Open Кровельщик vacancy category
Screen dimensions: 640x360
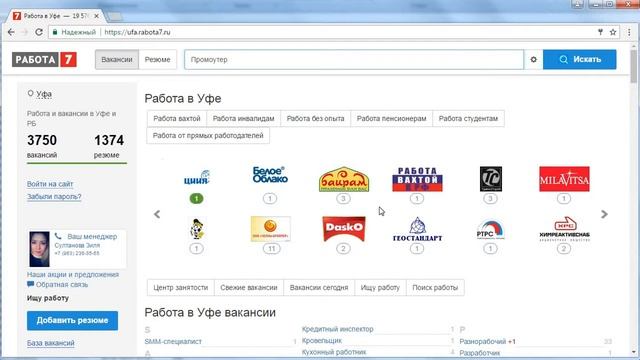pyautogui.click(x=322, y=340)
